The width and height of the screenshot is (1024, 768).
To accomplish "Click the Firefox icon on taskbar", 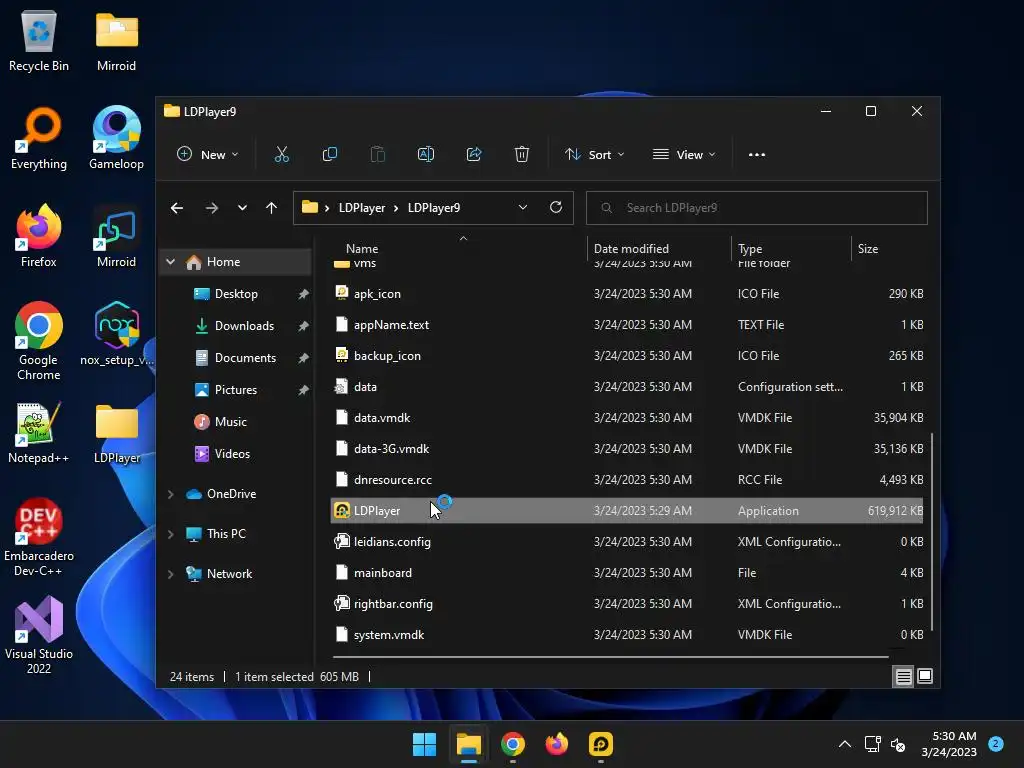I will click(x=556, y=744).
